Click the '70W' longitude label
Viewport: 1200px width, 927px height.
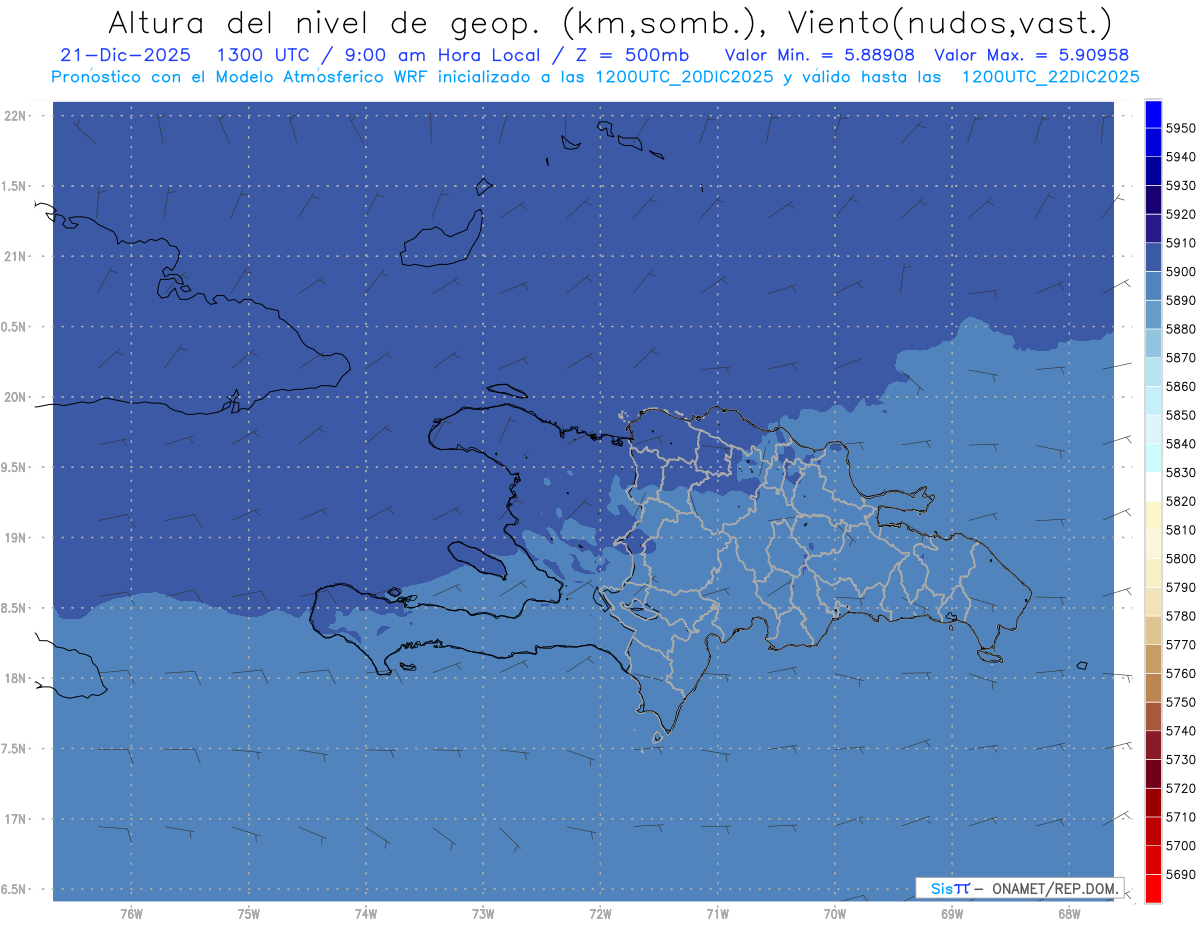(x=835, y=914)
